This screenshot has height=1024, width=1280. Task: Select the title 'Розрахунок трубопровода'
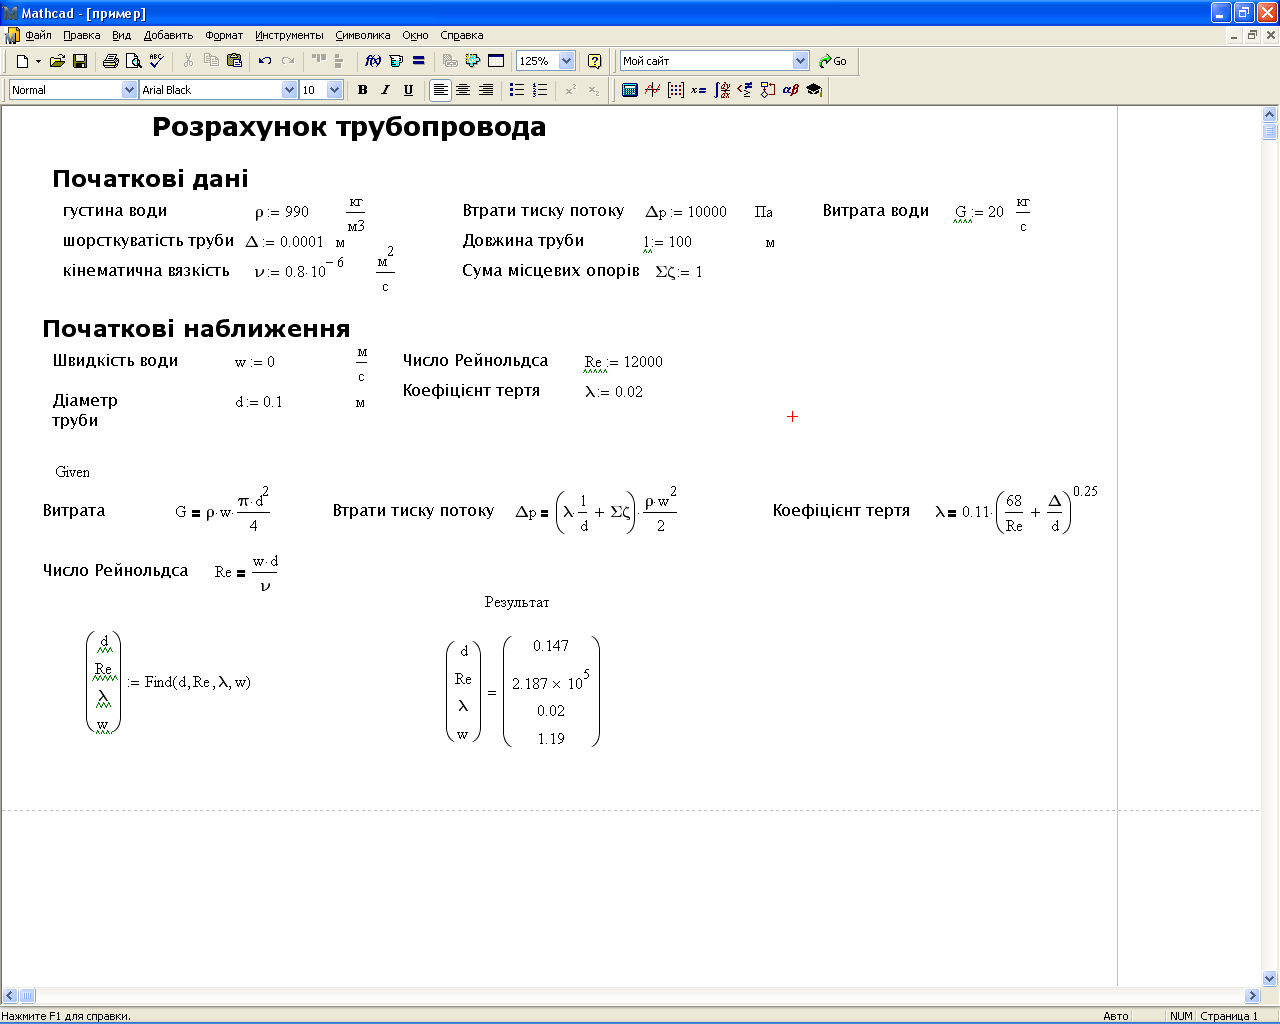pyautogui.click(x=349, y=128)
